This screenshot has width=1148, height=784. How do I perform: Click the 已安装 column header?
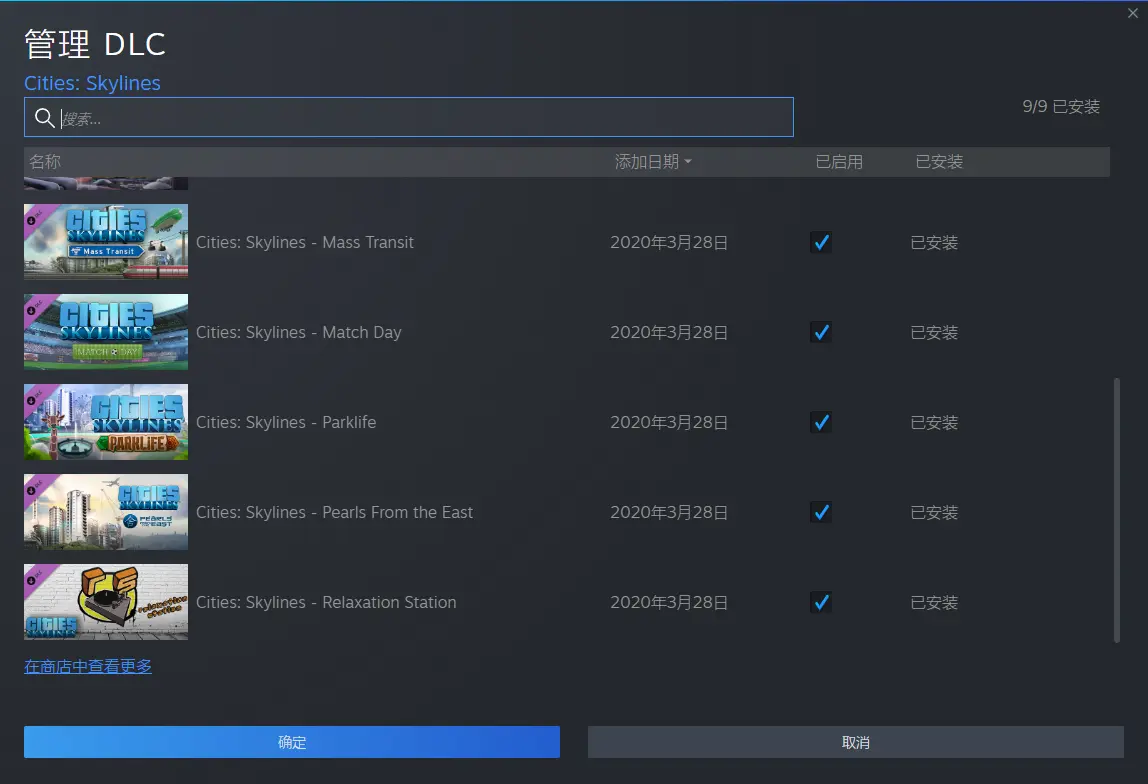pos(939,162)
